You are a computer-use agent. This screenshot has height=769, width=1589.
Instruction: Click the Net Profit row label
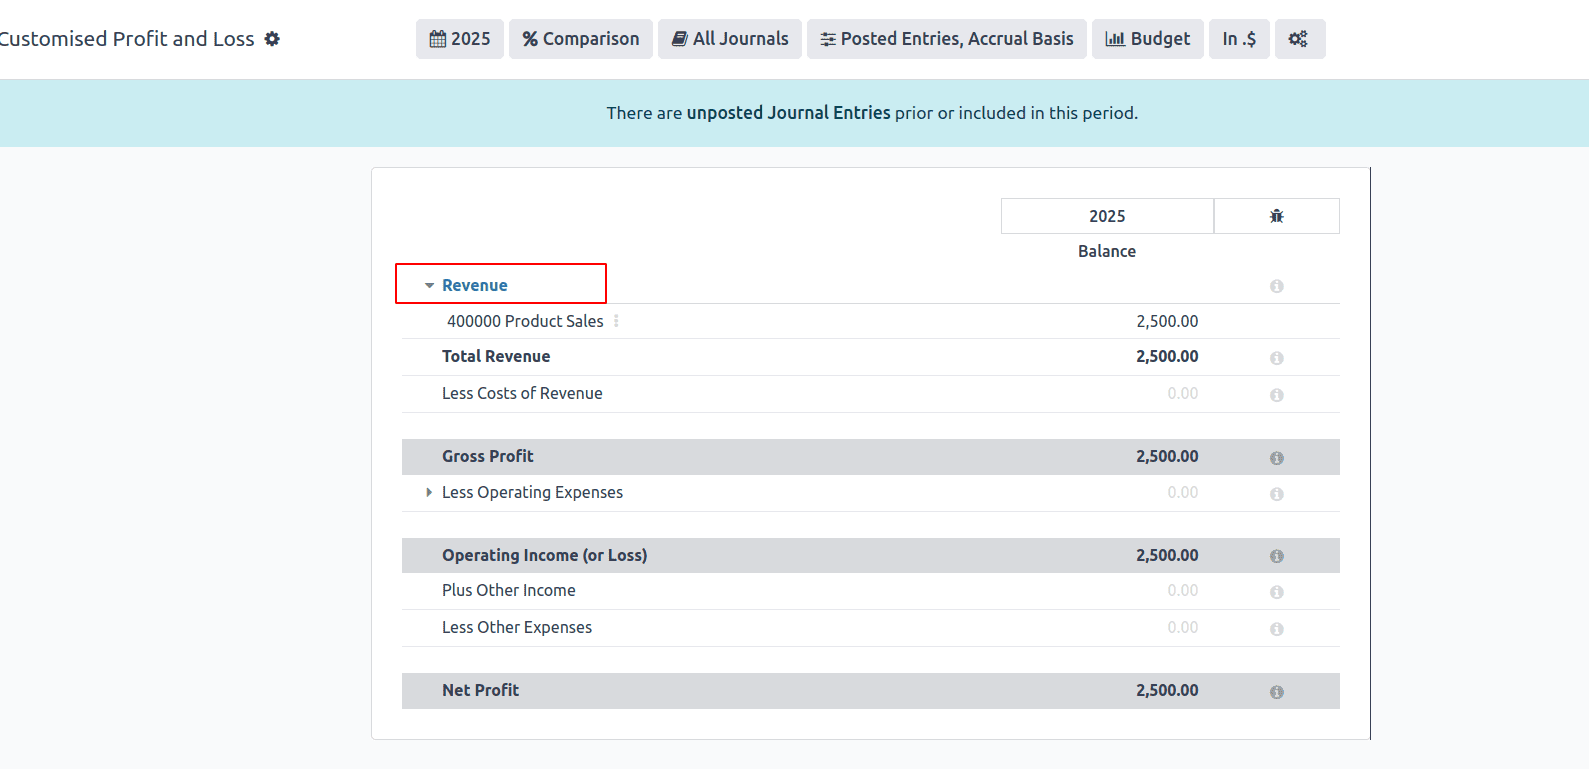click(481, 690)
